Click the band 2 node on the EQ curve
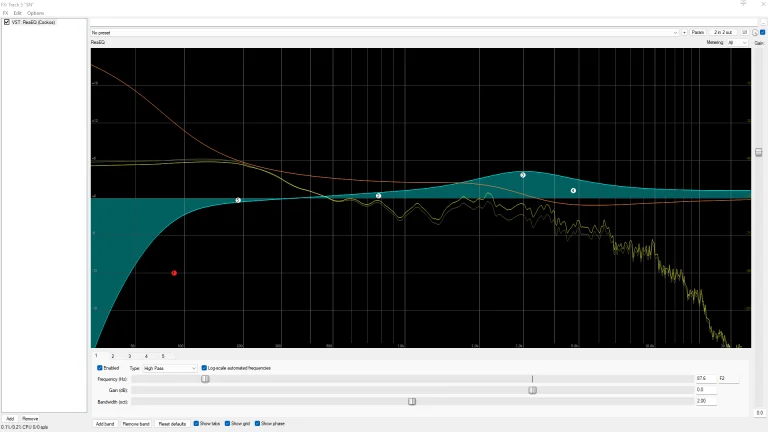The width and height of the screenshot is (768, 432). coord(378,195)
